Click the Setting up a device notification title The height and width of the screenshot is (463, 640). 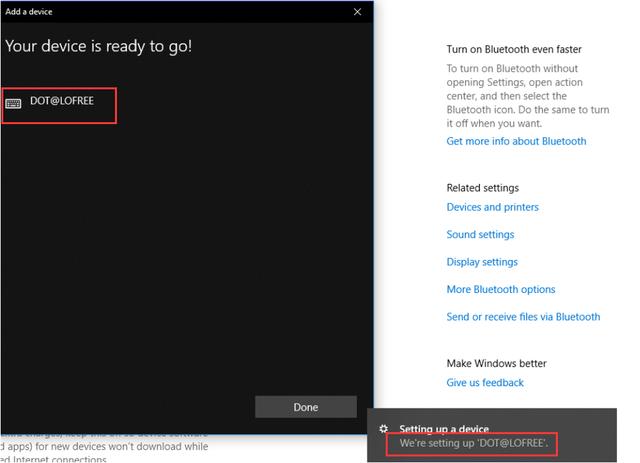click(x=444, y=429)
